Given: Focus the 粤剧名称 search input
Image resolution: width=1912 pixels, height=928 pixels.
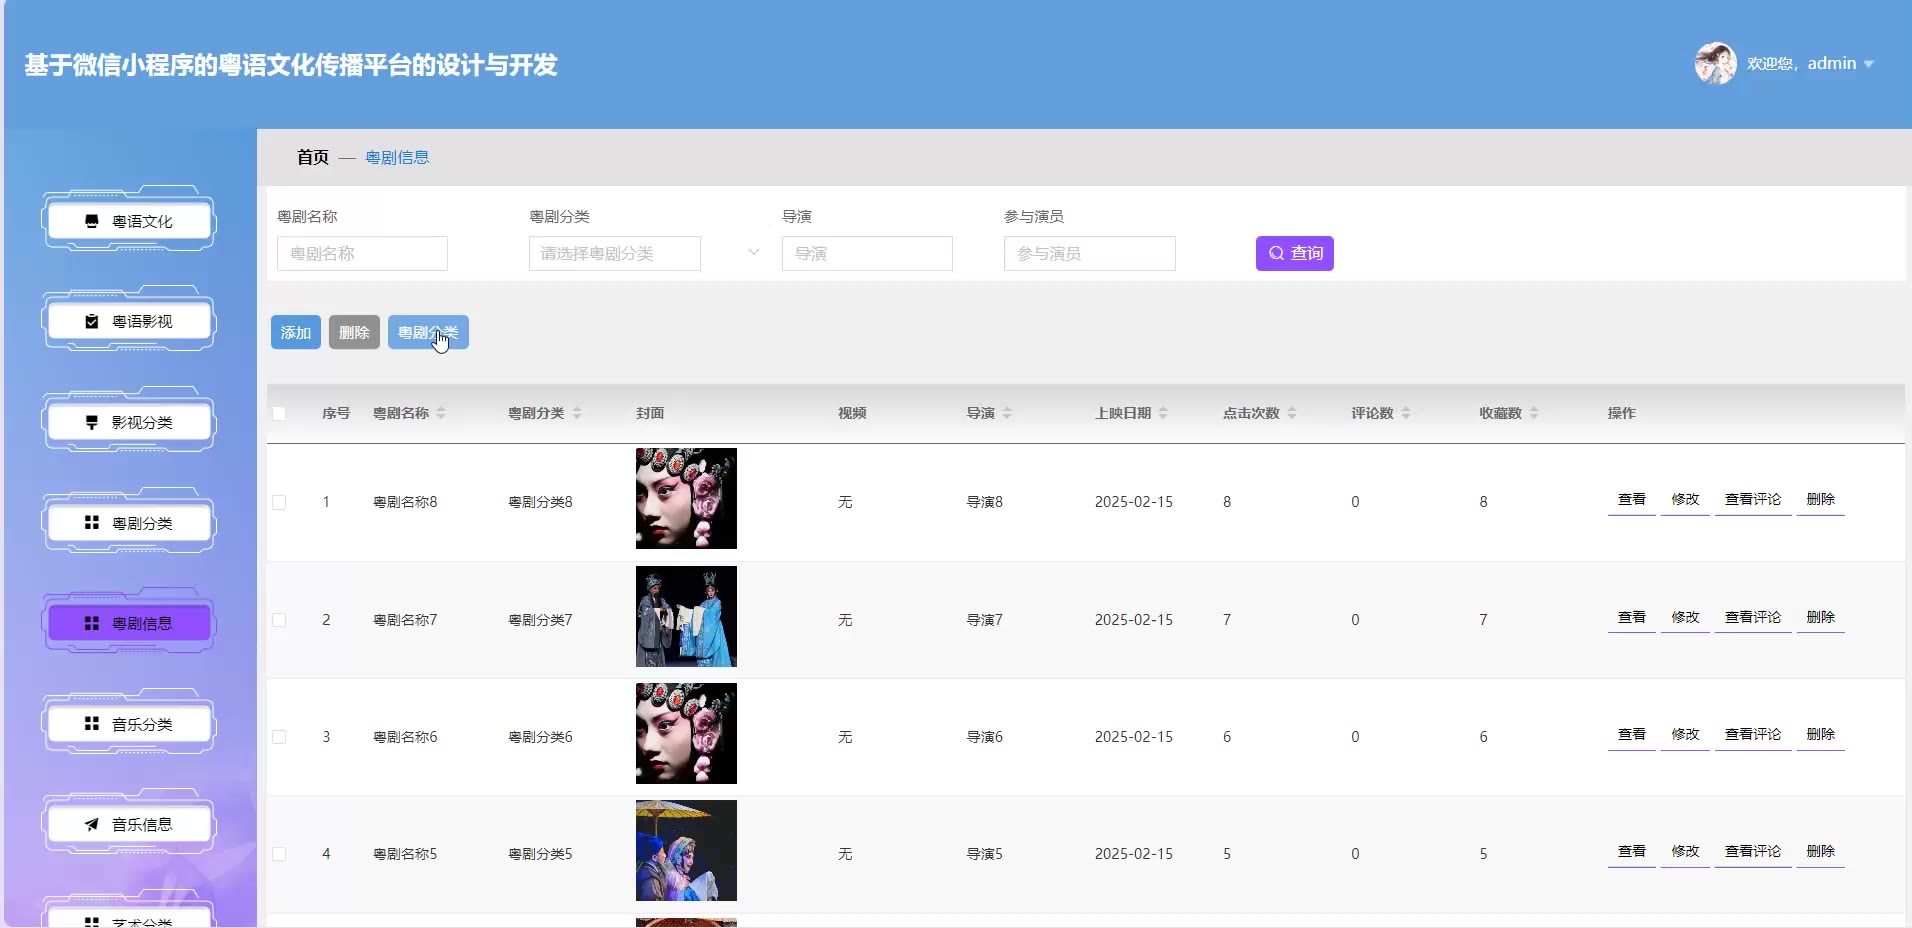Looking at the screenshot, I should [362, 253].
